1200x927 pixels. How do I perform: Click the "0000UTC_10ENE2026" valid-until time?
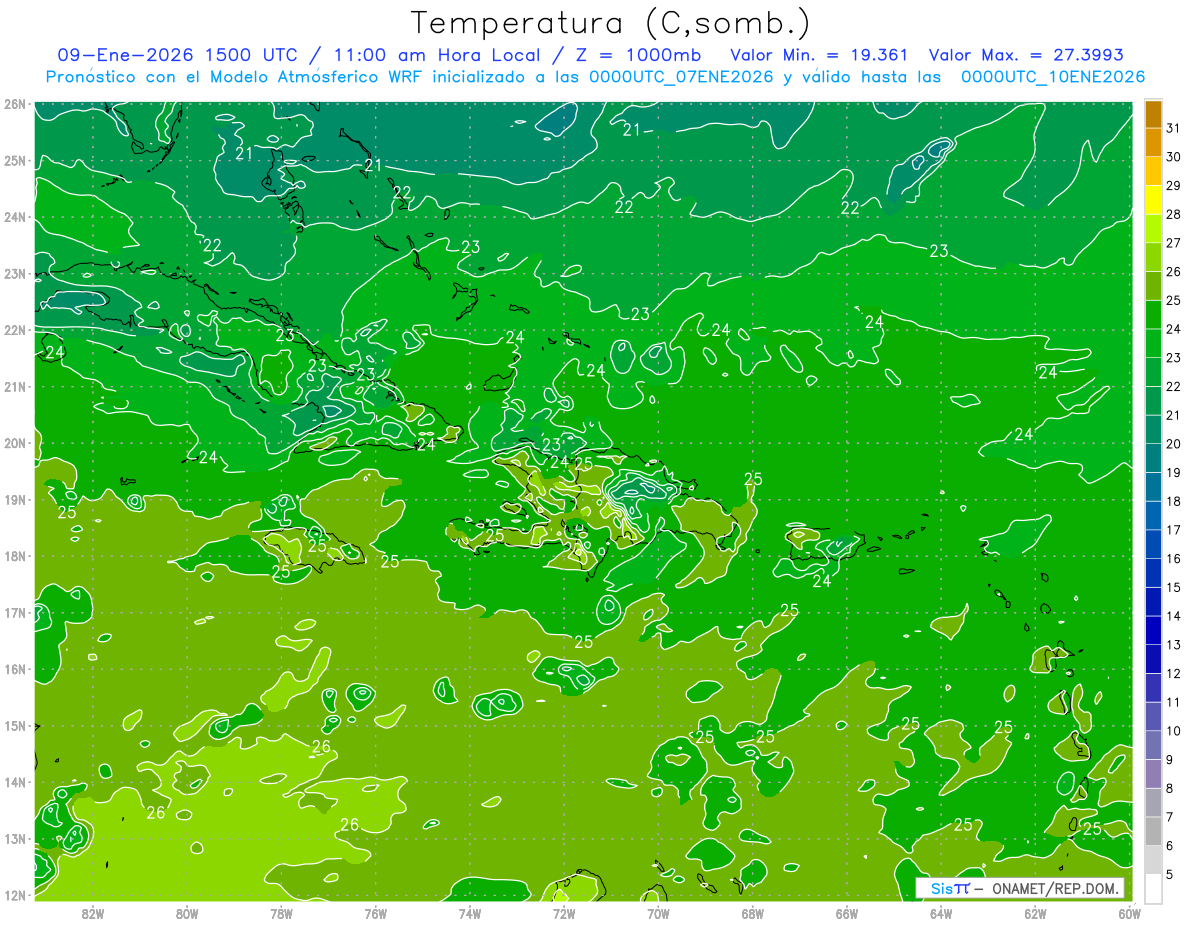pyautogui.click(x=1053, y=77)
